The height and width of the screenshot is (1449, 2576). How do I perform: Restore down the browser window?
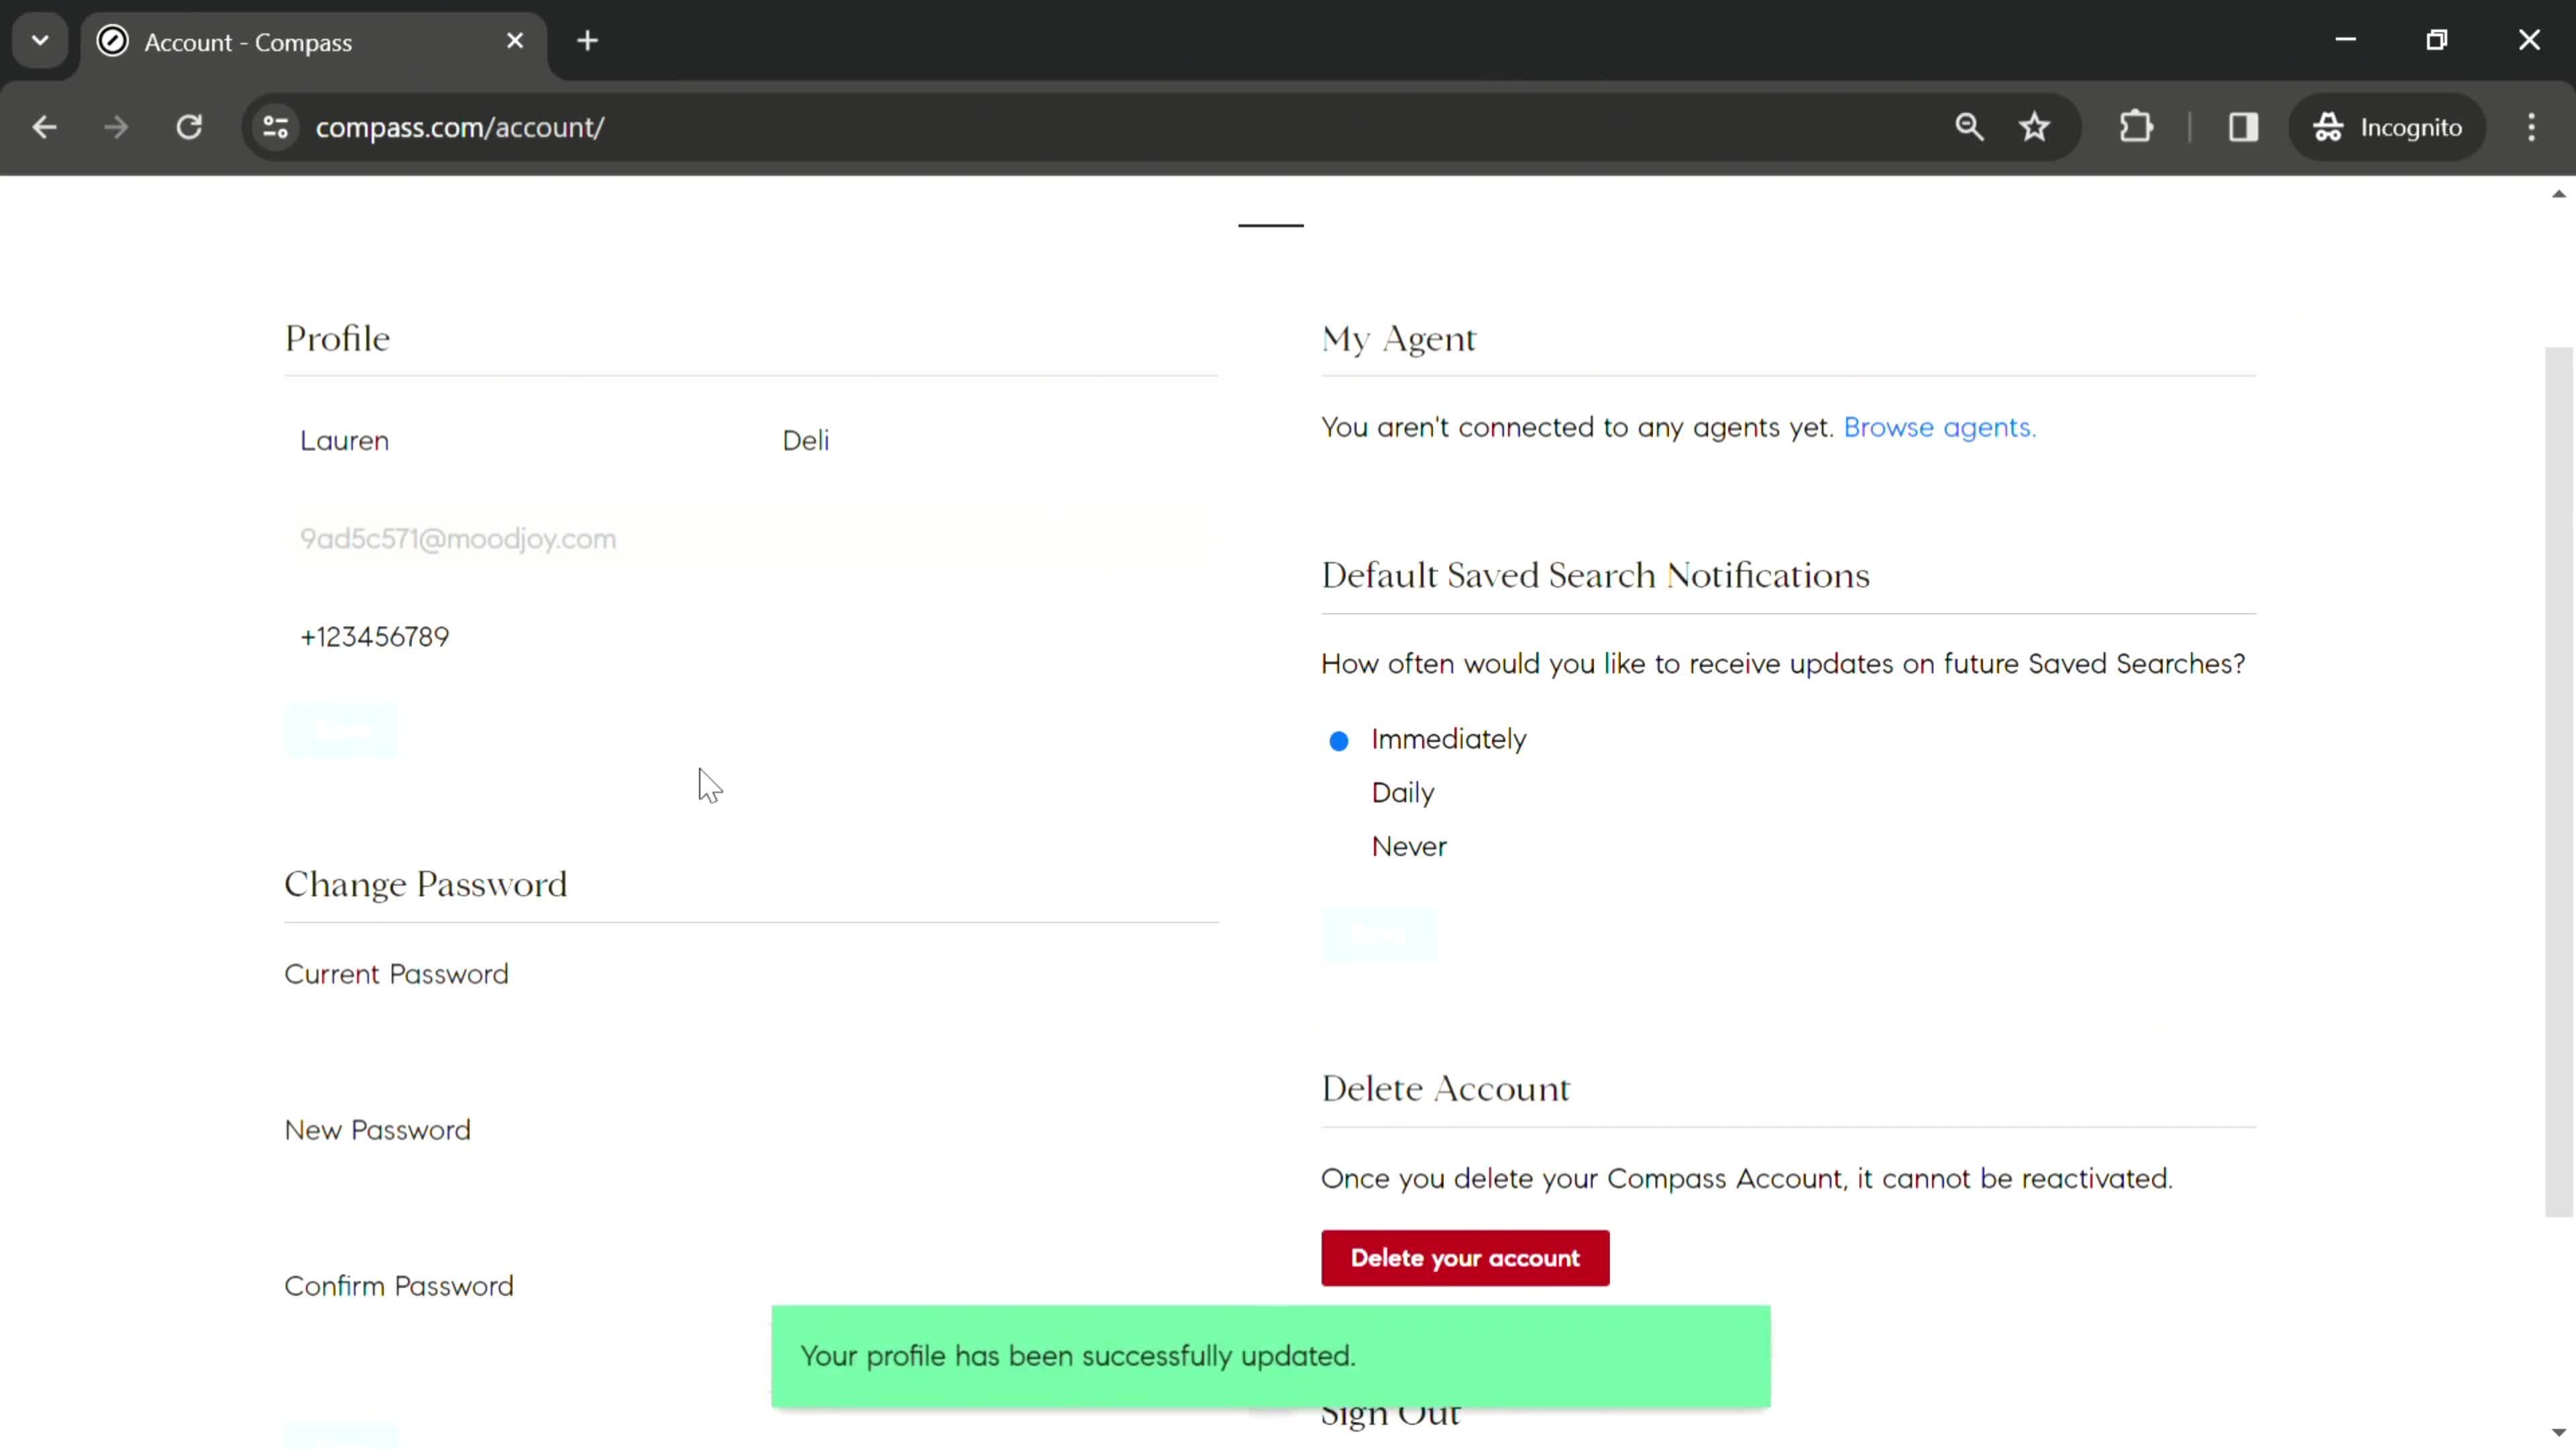[2437, 40]
